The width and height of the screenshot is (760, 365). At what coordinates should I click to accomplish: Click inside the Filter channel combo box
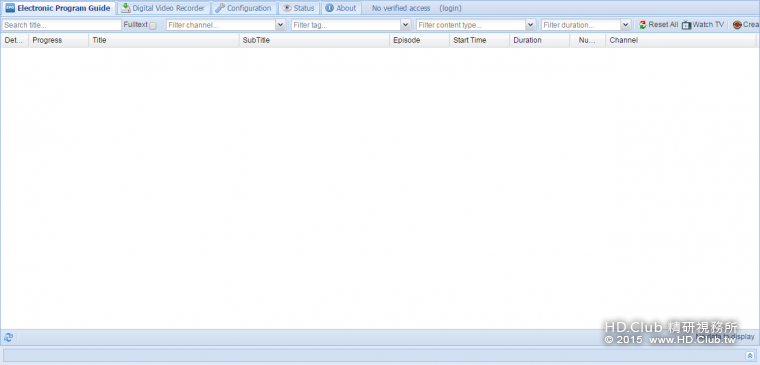(221, 25)
